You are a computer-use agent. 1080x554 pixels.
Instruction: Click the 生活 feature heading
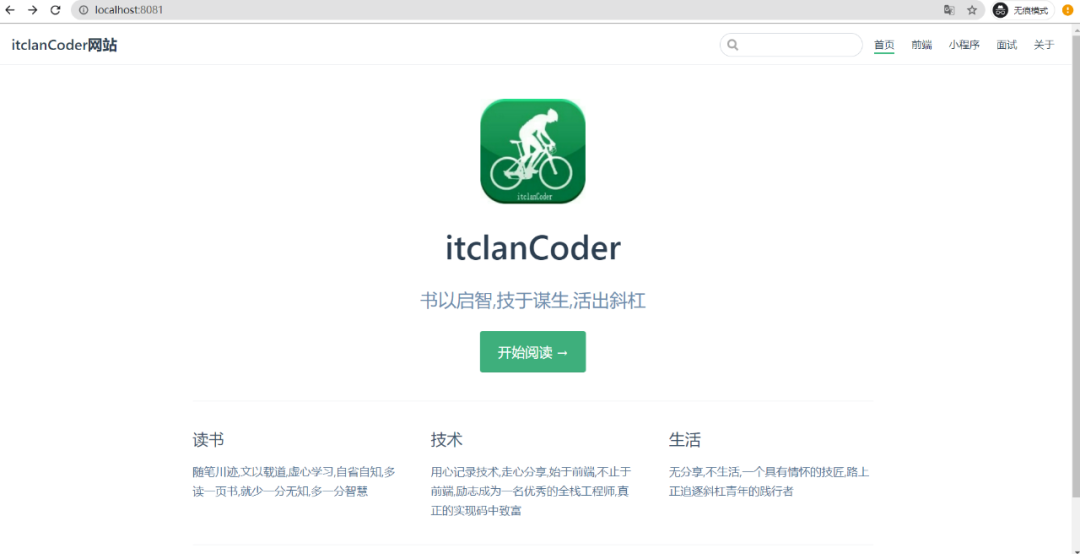tap(685, 440)
